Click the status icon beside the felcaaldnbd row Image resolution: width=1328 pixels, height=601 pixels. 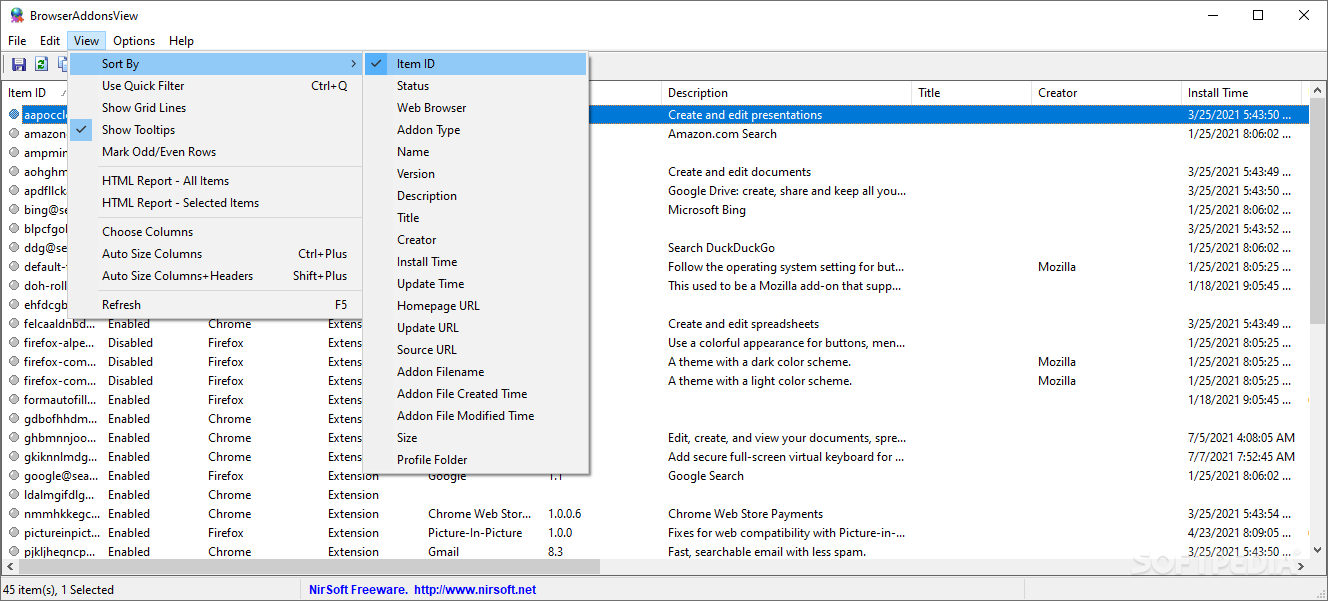tap(14, 324)
